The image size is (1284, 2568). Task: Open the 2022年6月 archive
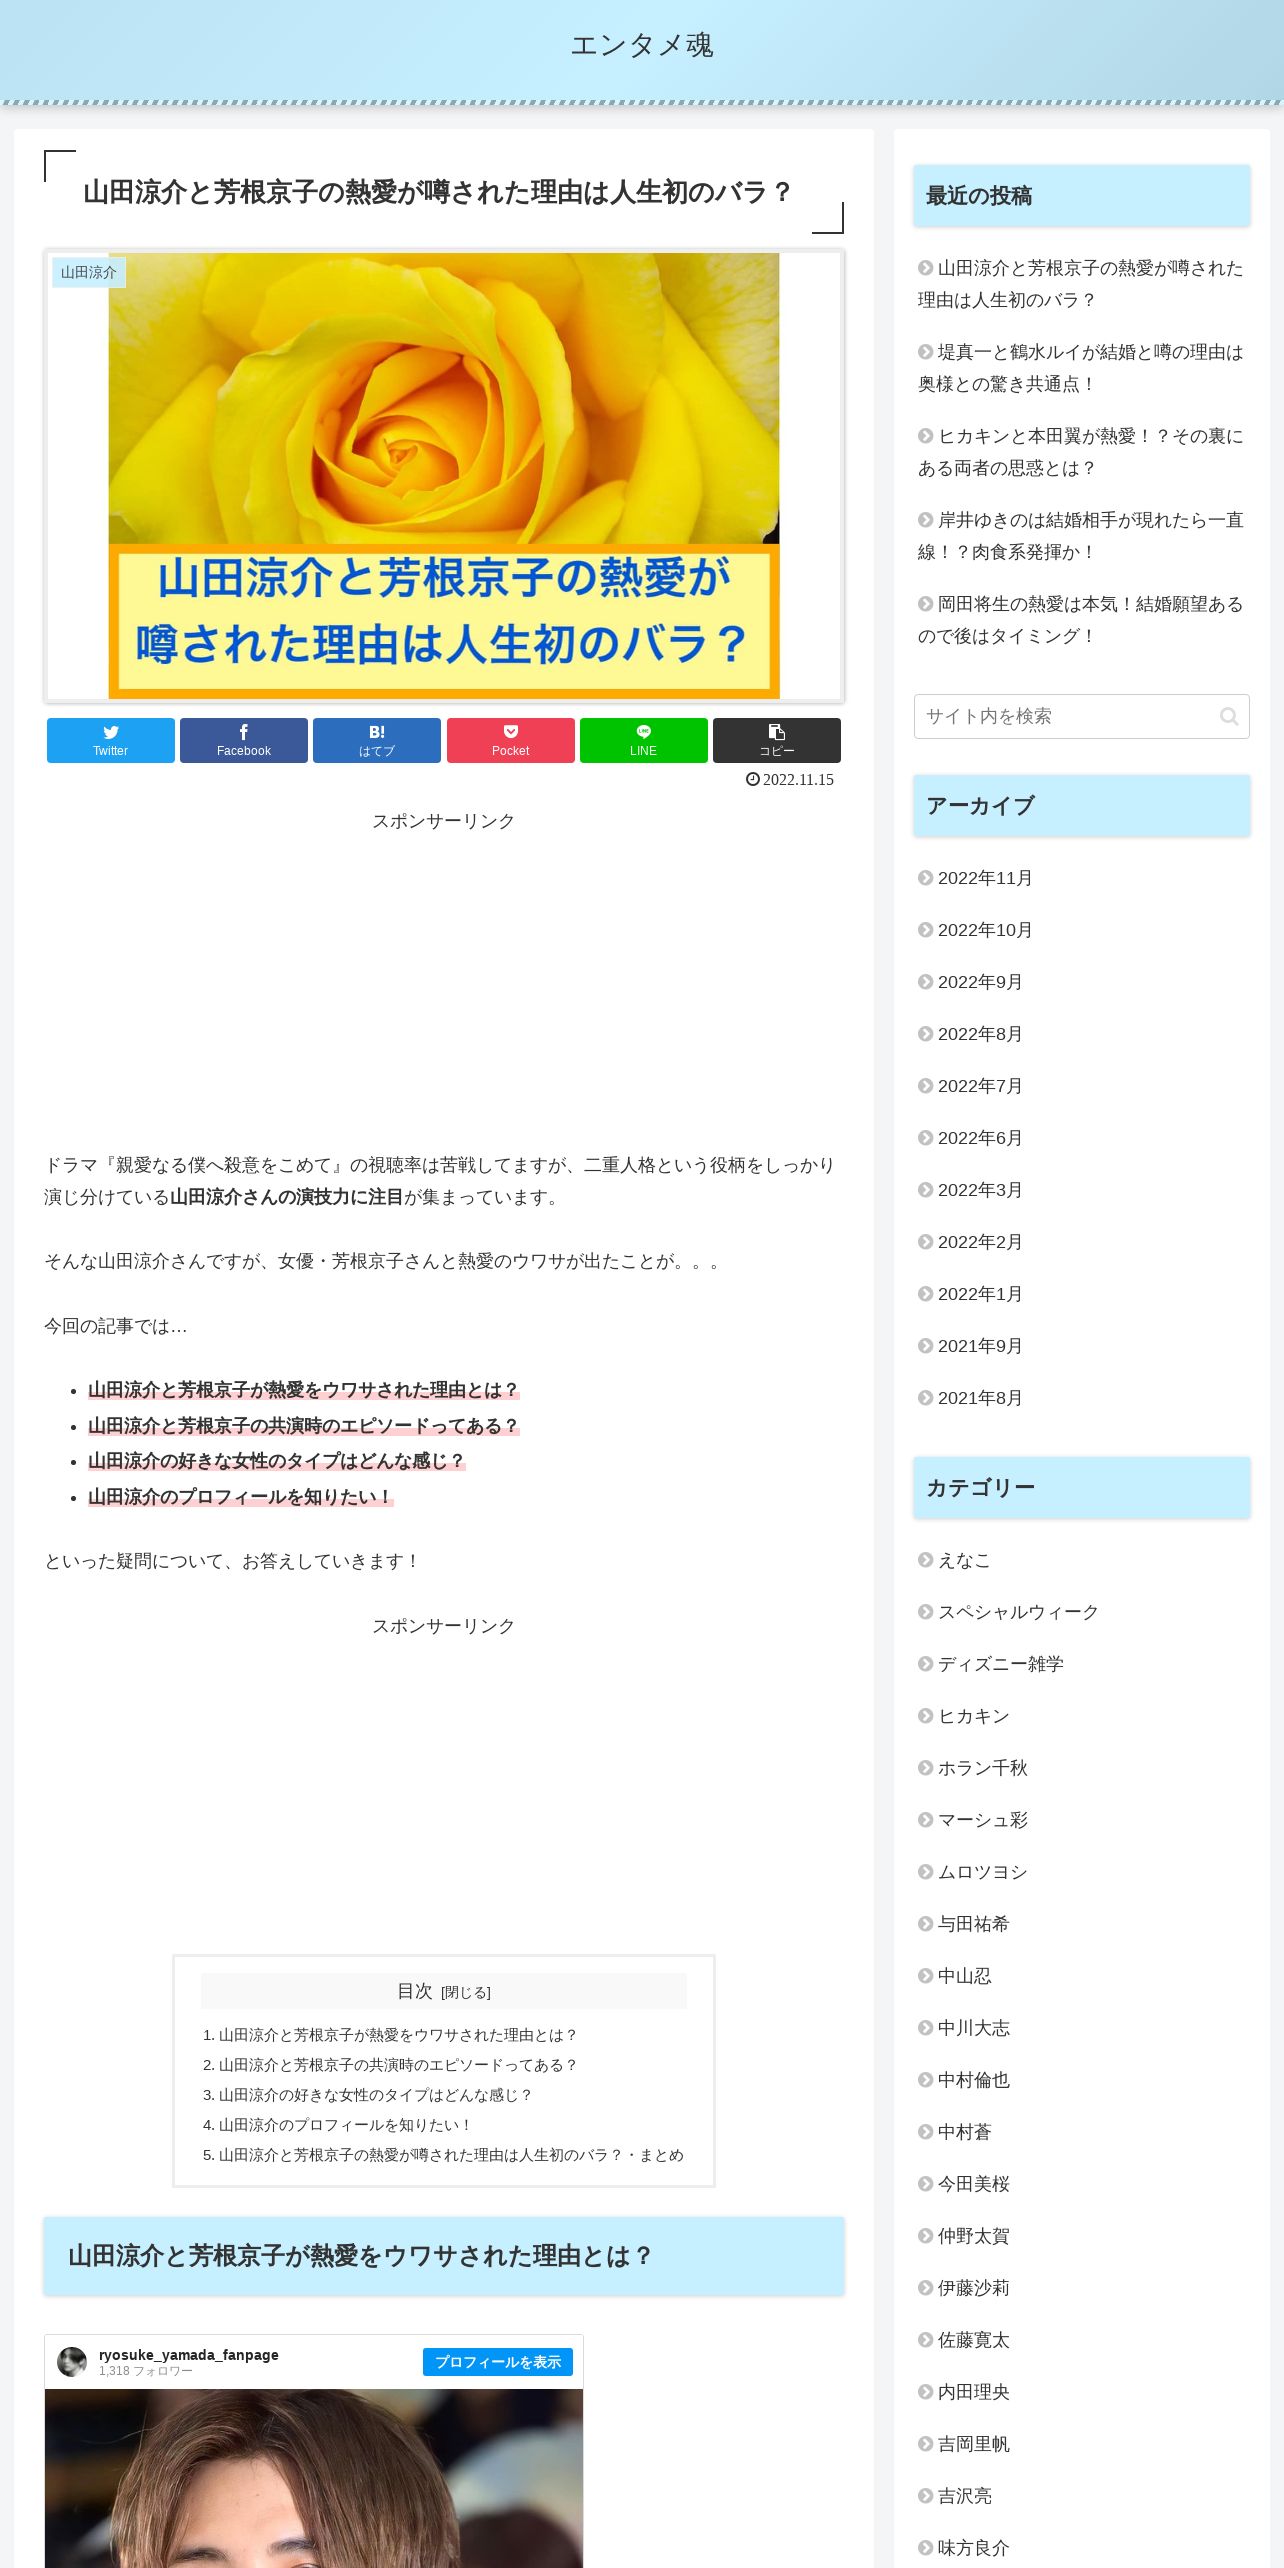[980, 1138]
